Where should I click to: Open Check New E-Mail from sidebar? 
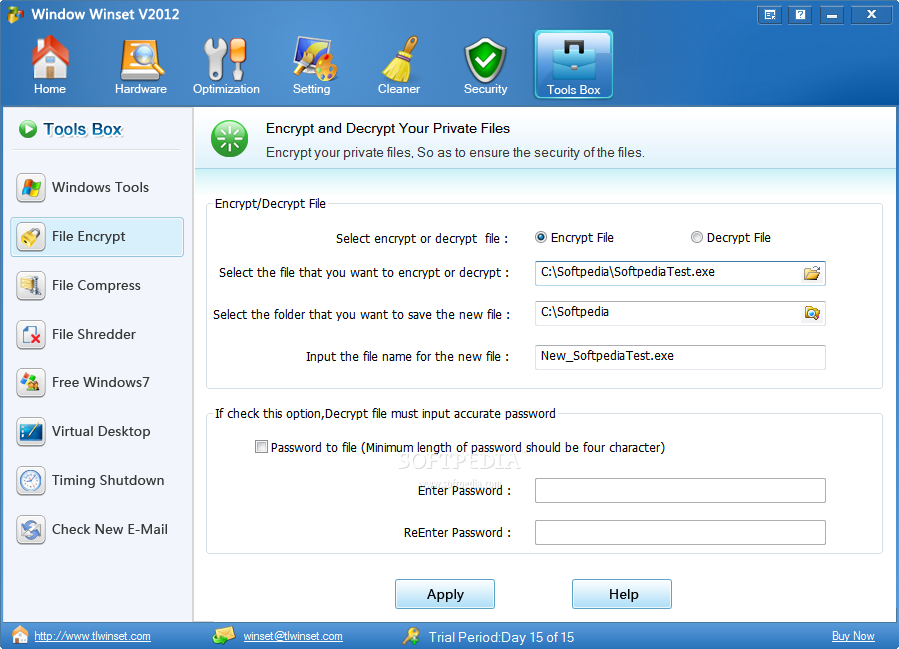point(97,529)
